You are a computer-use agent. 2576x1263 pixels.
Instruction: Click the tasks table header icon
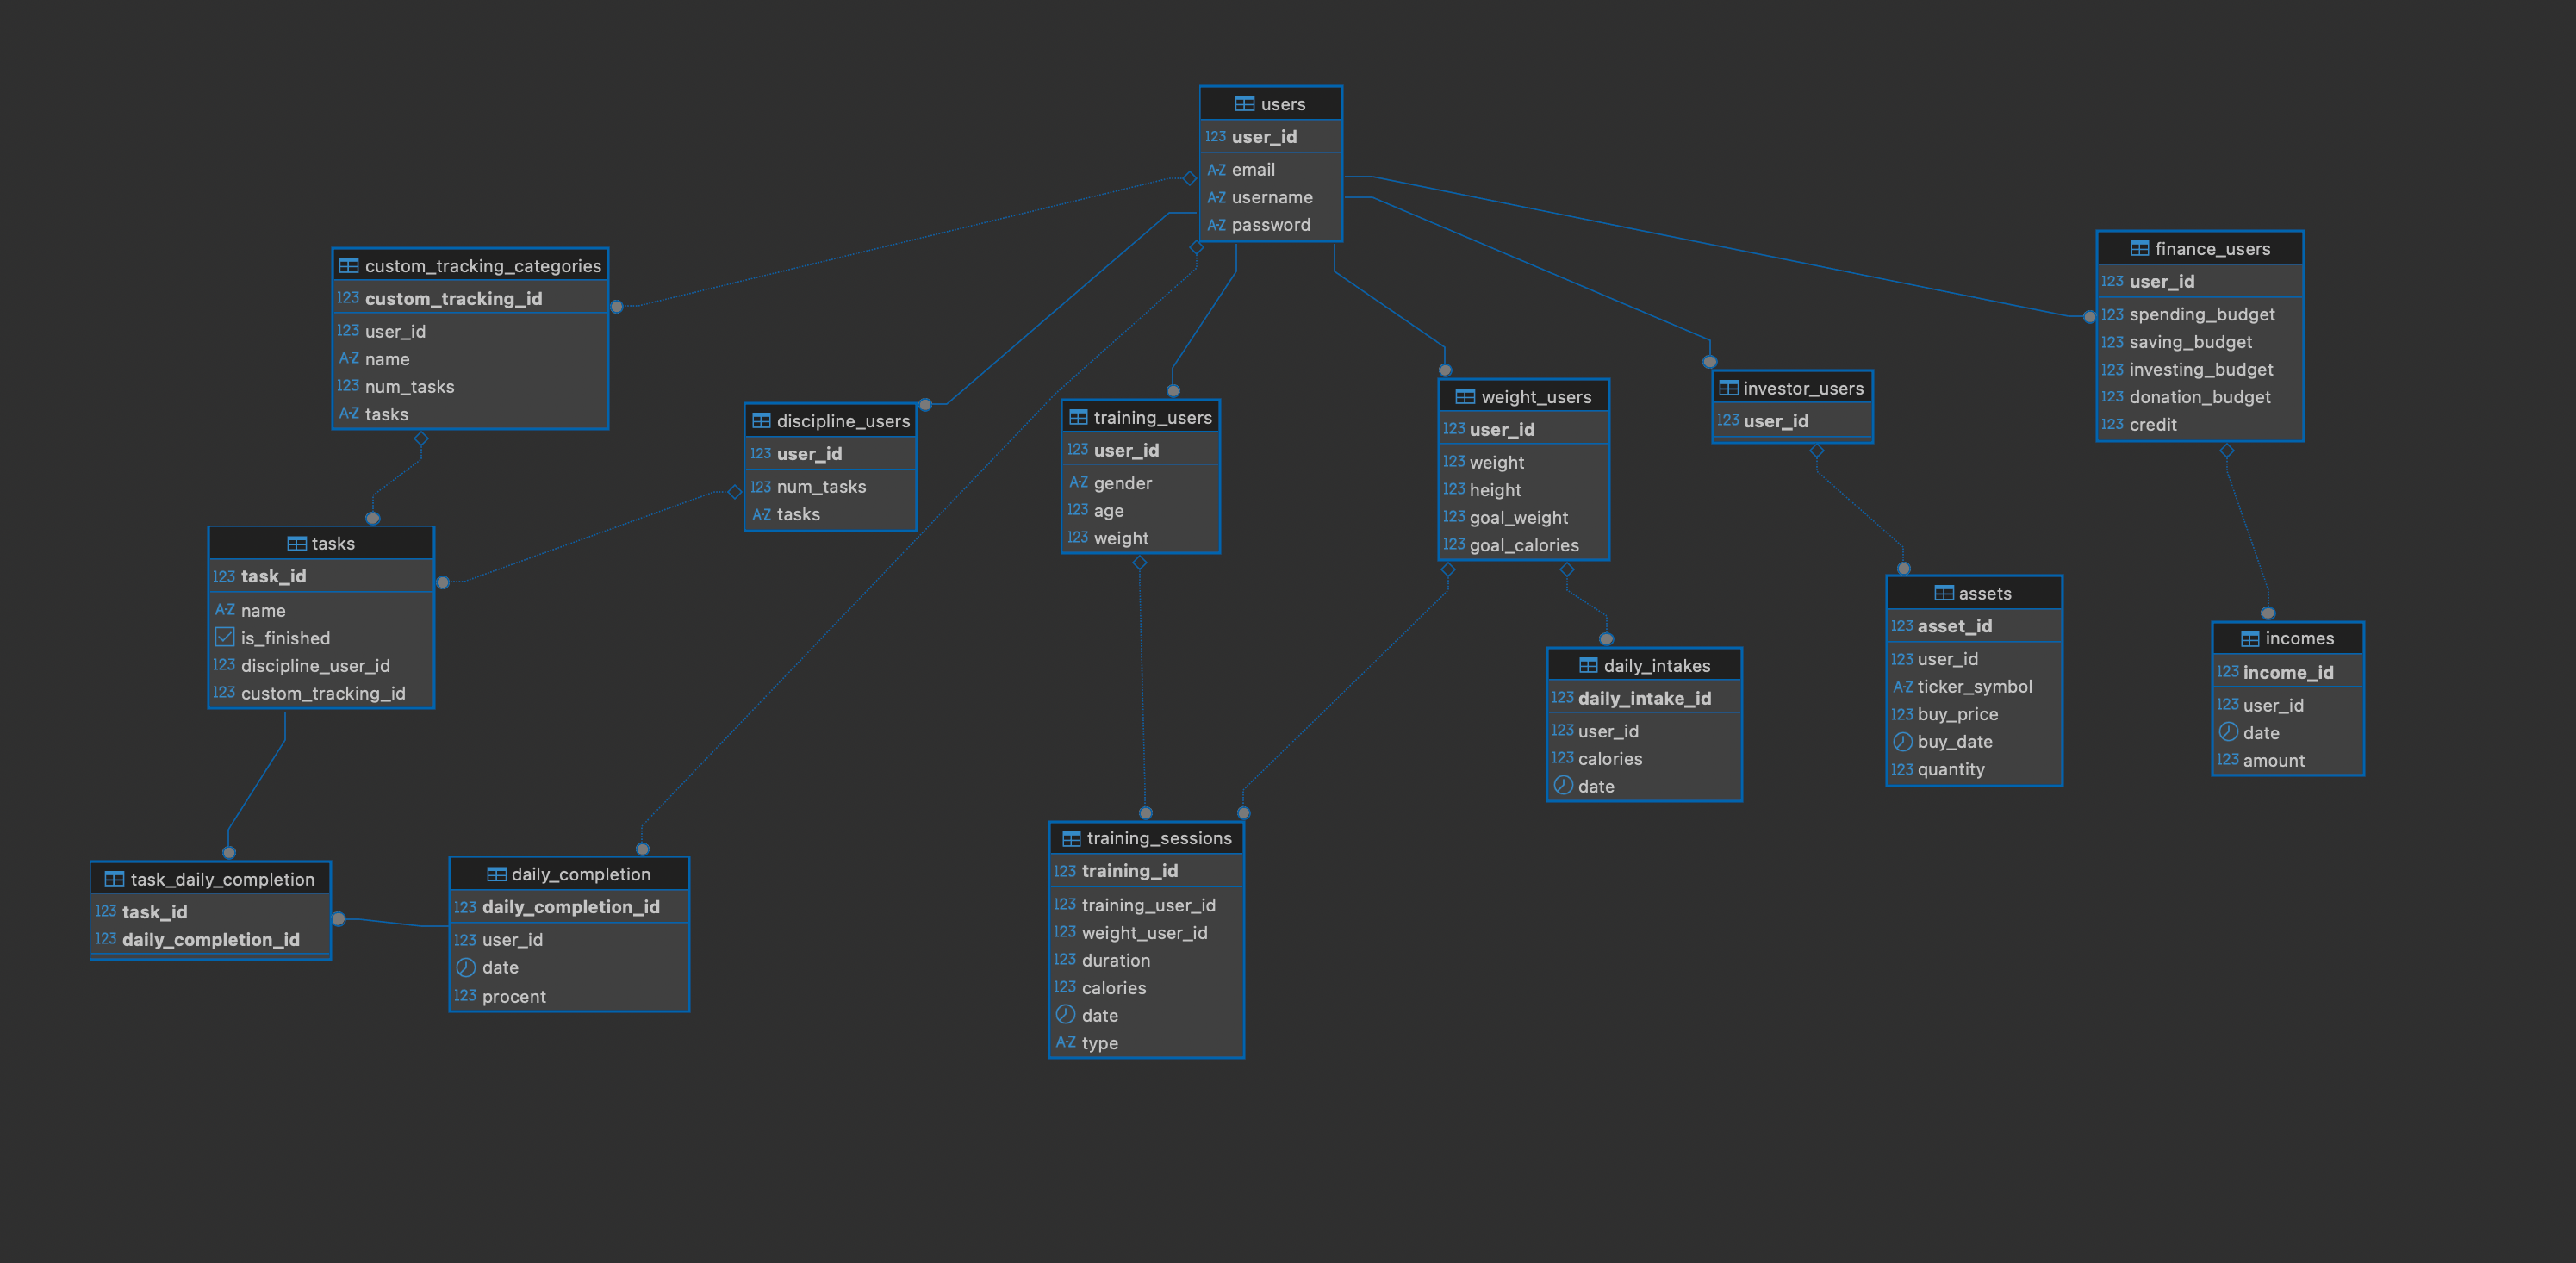coord(296,544)
